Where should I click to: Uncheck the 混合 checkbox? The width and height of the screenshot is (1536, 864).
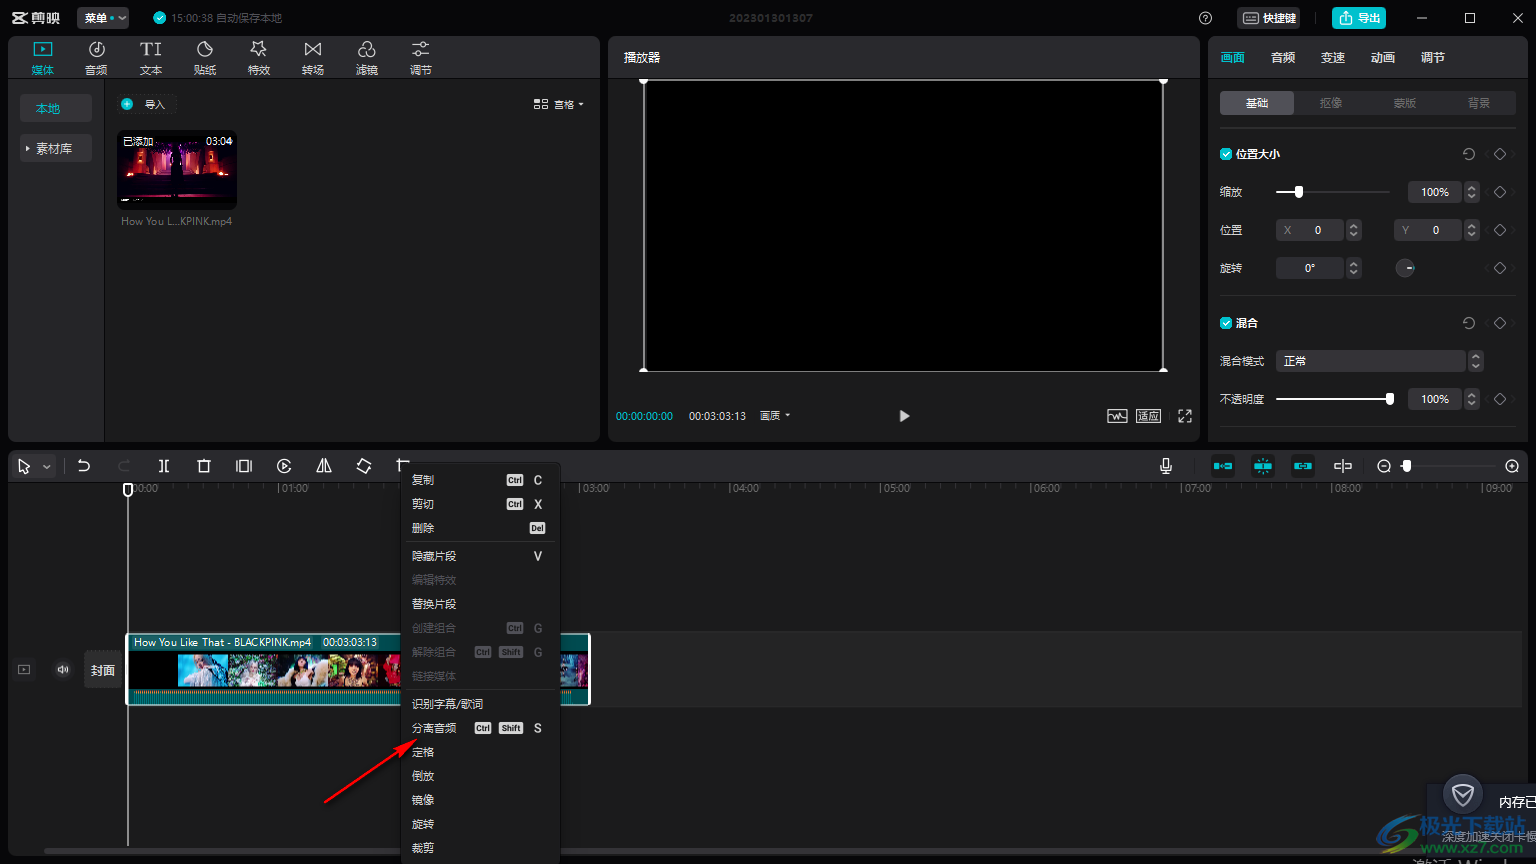coord(1226,323)
